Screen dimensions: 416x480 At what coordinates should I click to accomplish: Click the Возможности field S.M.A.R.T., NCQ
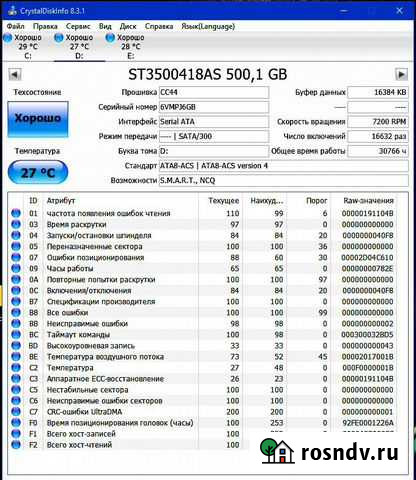[x=284, y=180]
